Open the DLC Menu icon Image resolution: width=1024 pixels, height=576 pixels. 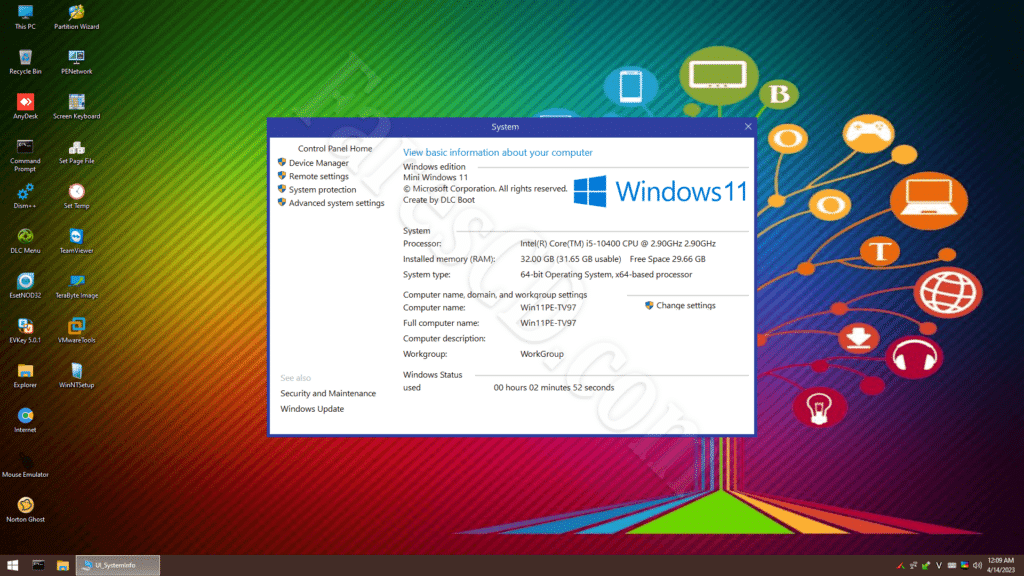pyautogui.click(x=25, y=240)
